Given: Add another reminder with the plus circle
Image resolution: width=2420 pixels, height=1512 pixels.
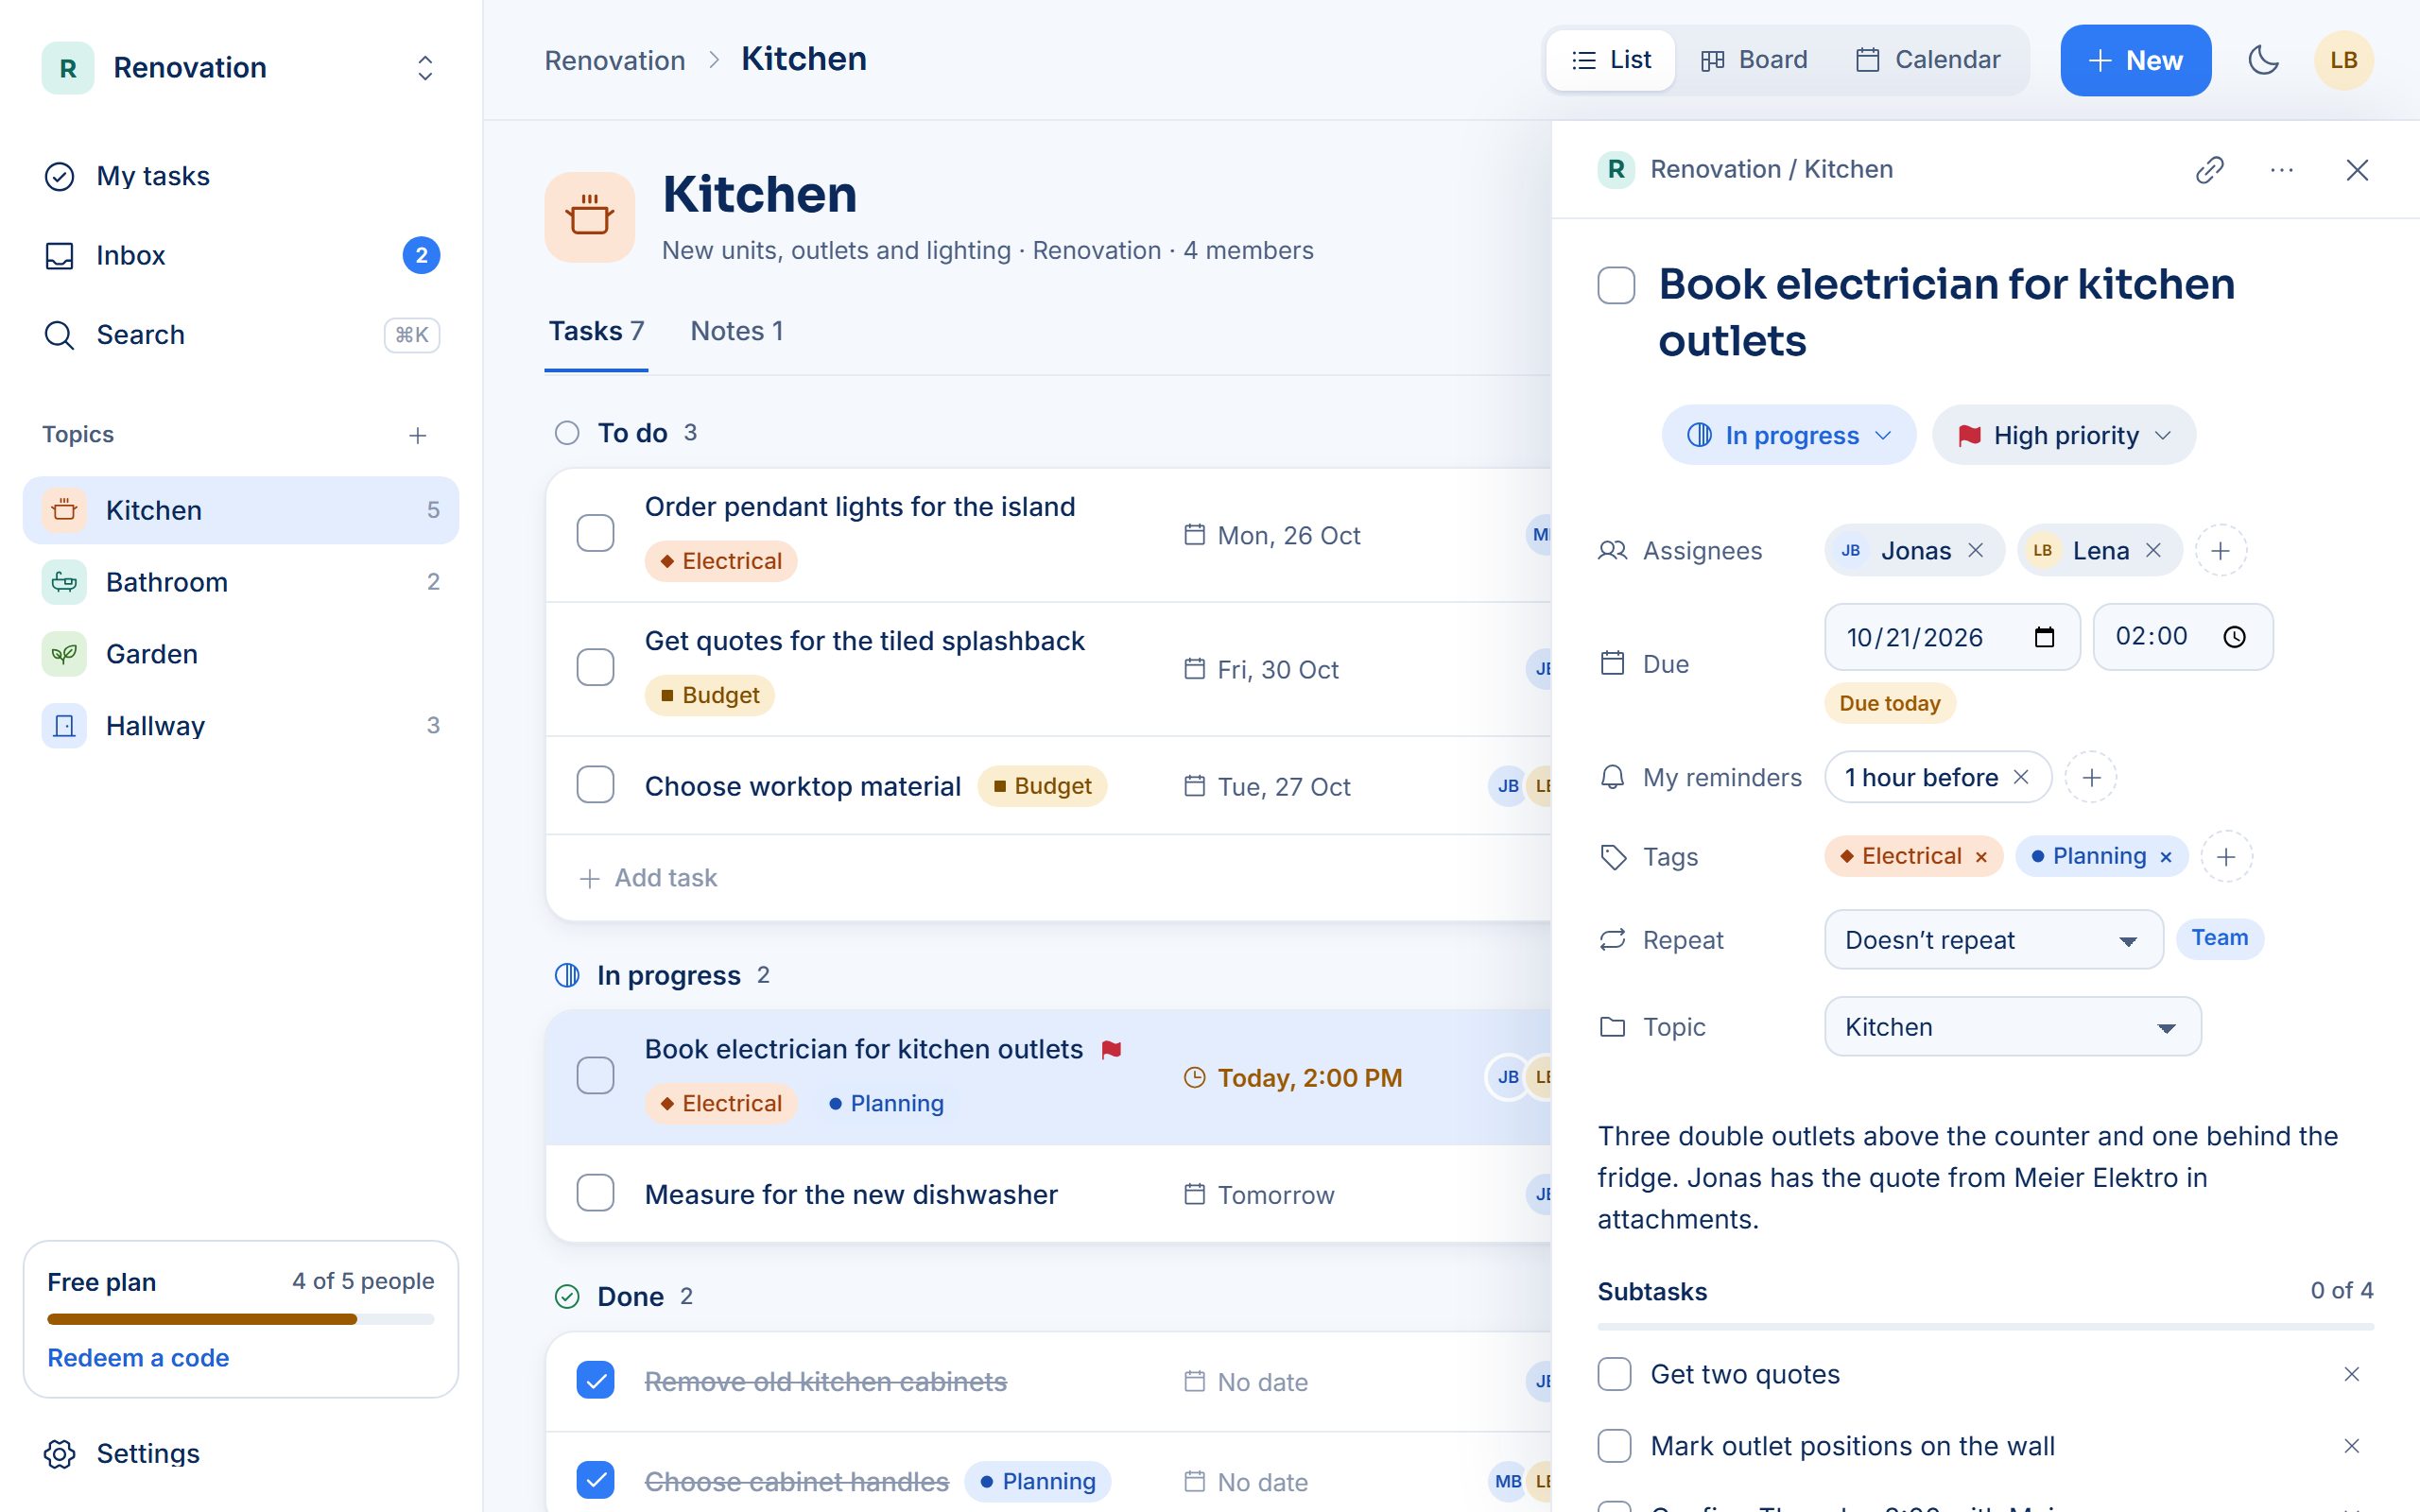Looking at the screenshot, I should (x=2091, y=777).
